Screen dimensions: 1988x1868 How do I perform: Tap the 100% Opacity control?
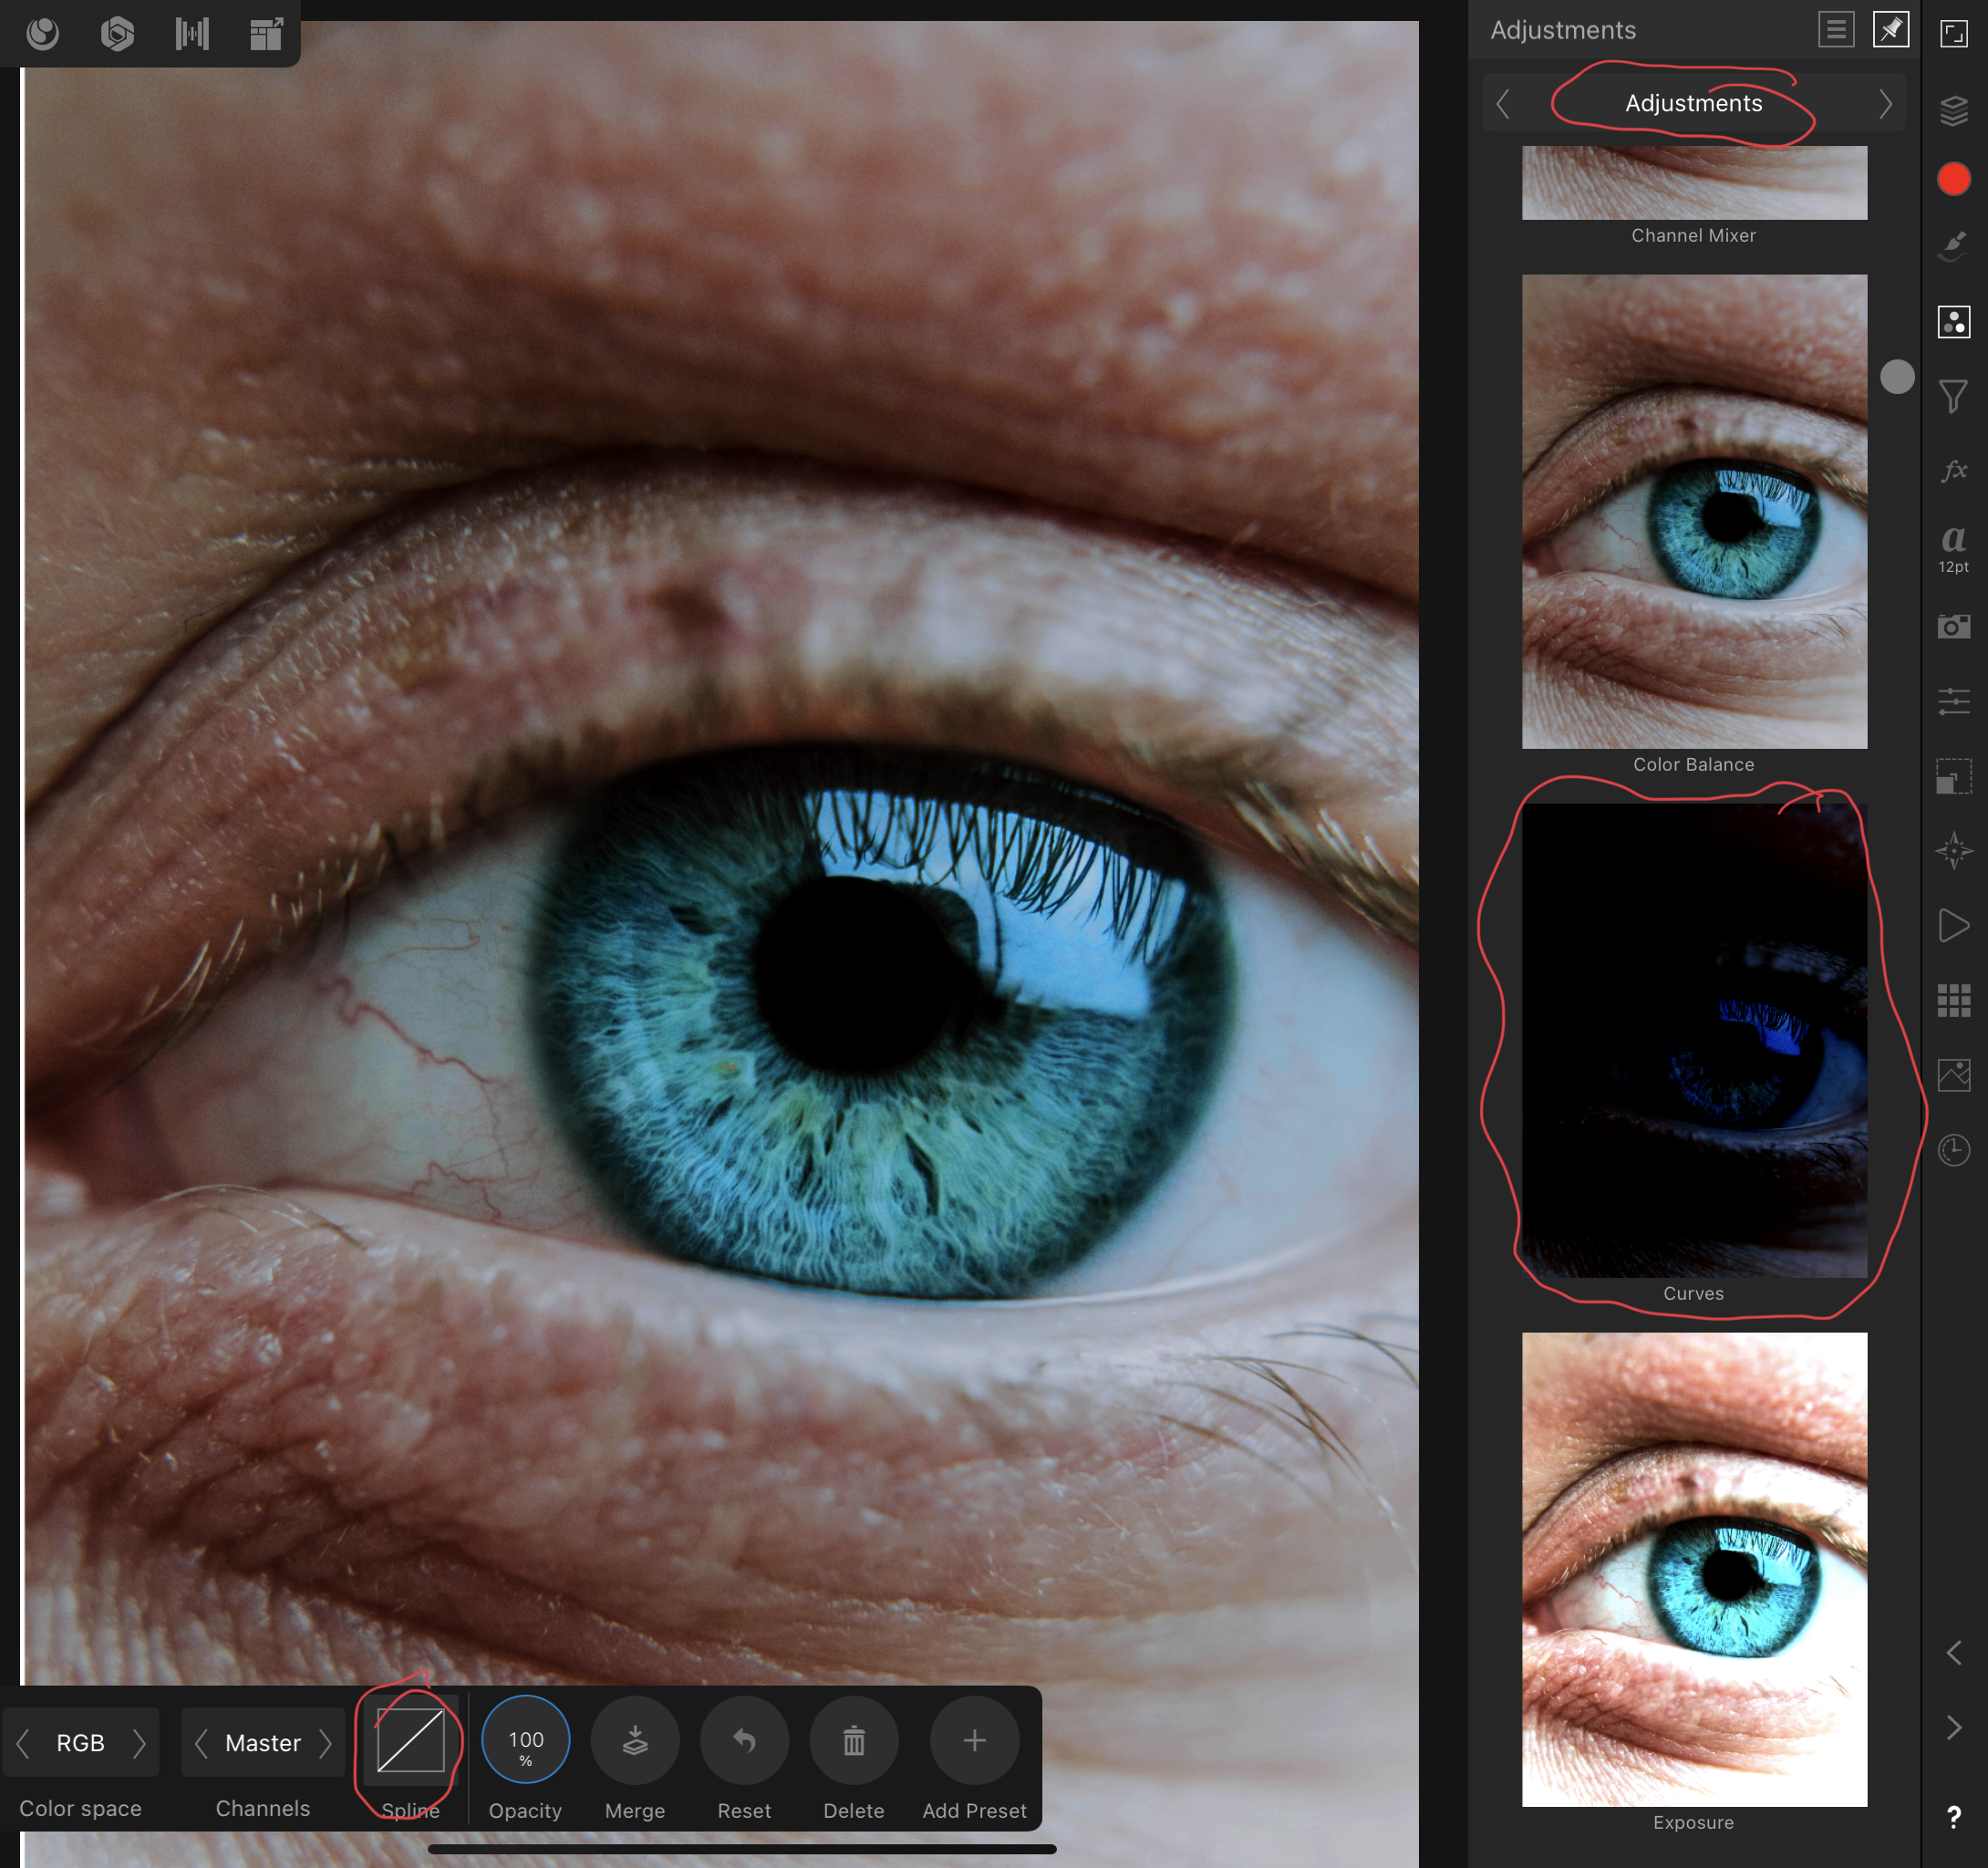pos(526,1741)
